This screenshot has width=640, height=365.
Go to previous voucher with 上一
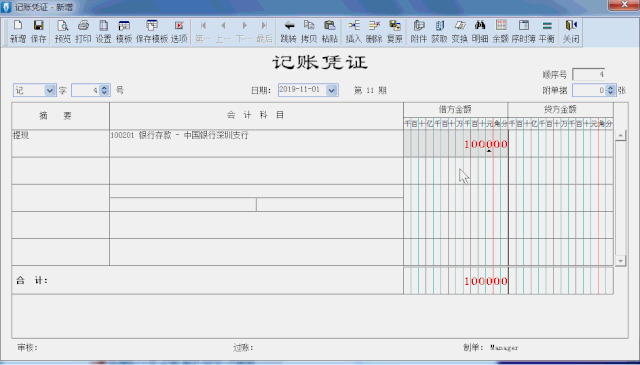(223, 32)
